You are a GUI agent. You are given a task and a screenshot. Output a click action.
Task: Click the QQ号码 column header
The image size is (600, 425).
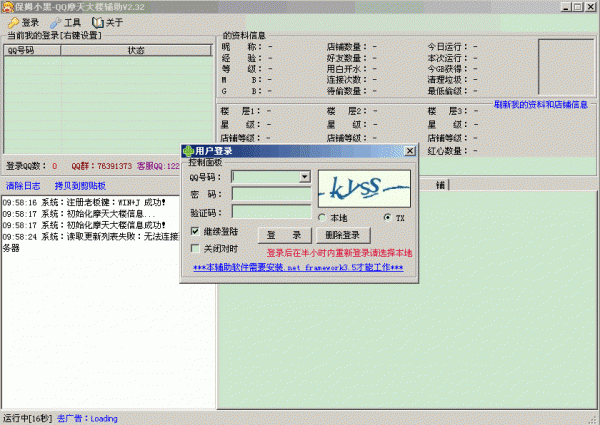click(32, 50)
